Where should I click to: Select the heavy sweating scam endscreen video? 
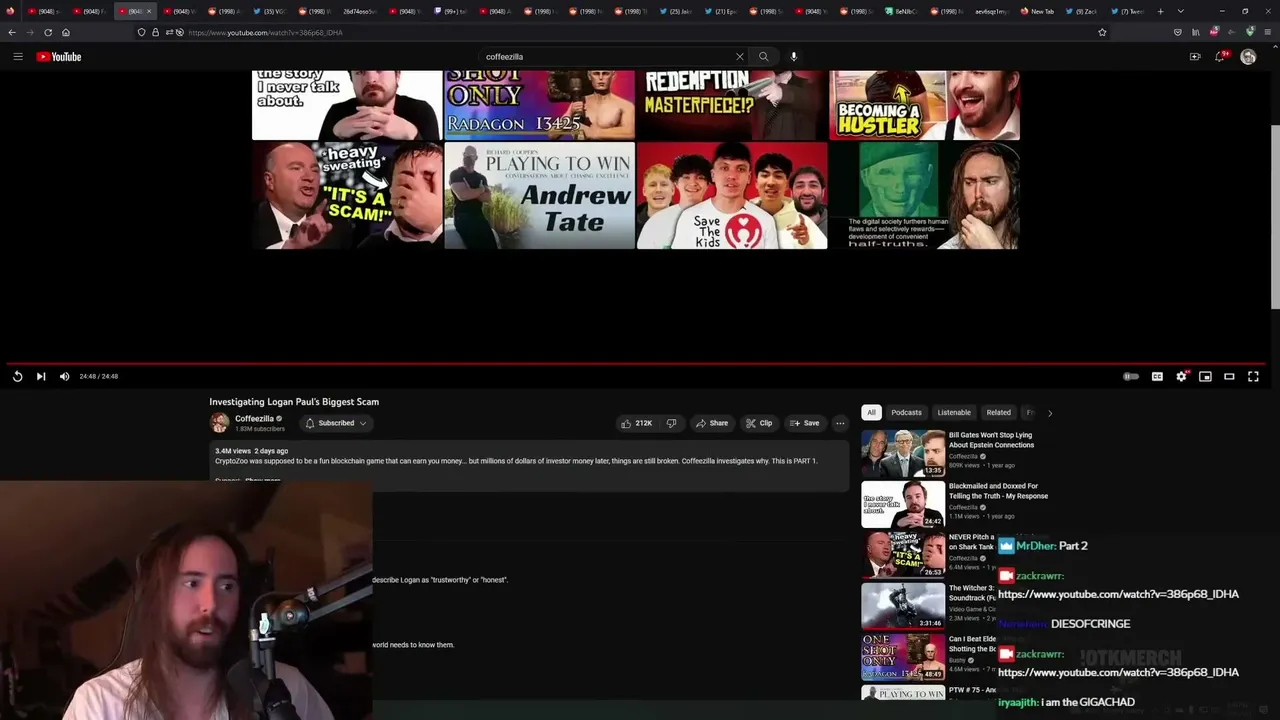point(347,195)
